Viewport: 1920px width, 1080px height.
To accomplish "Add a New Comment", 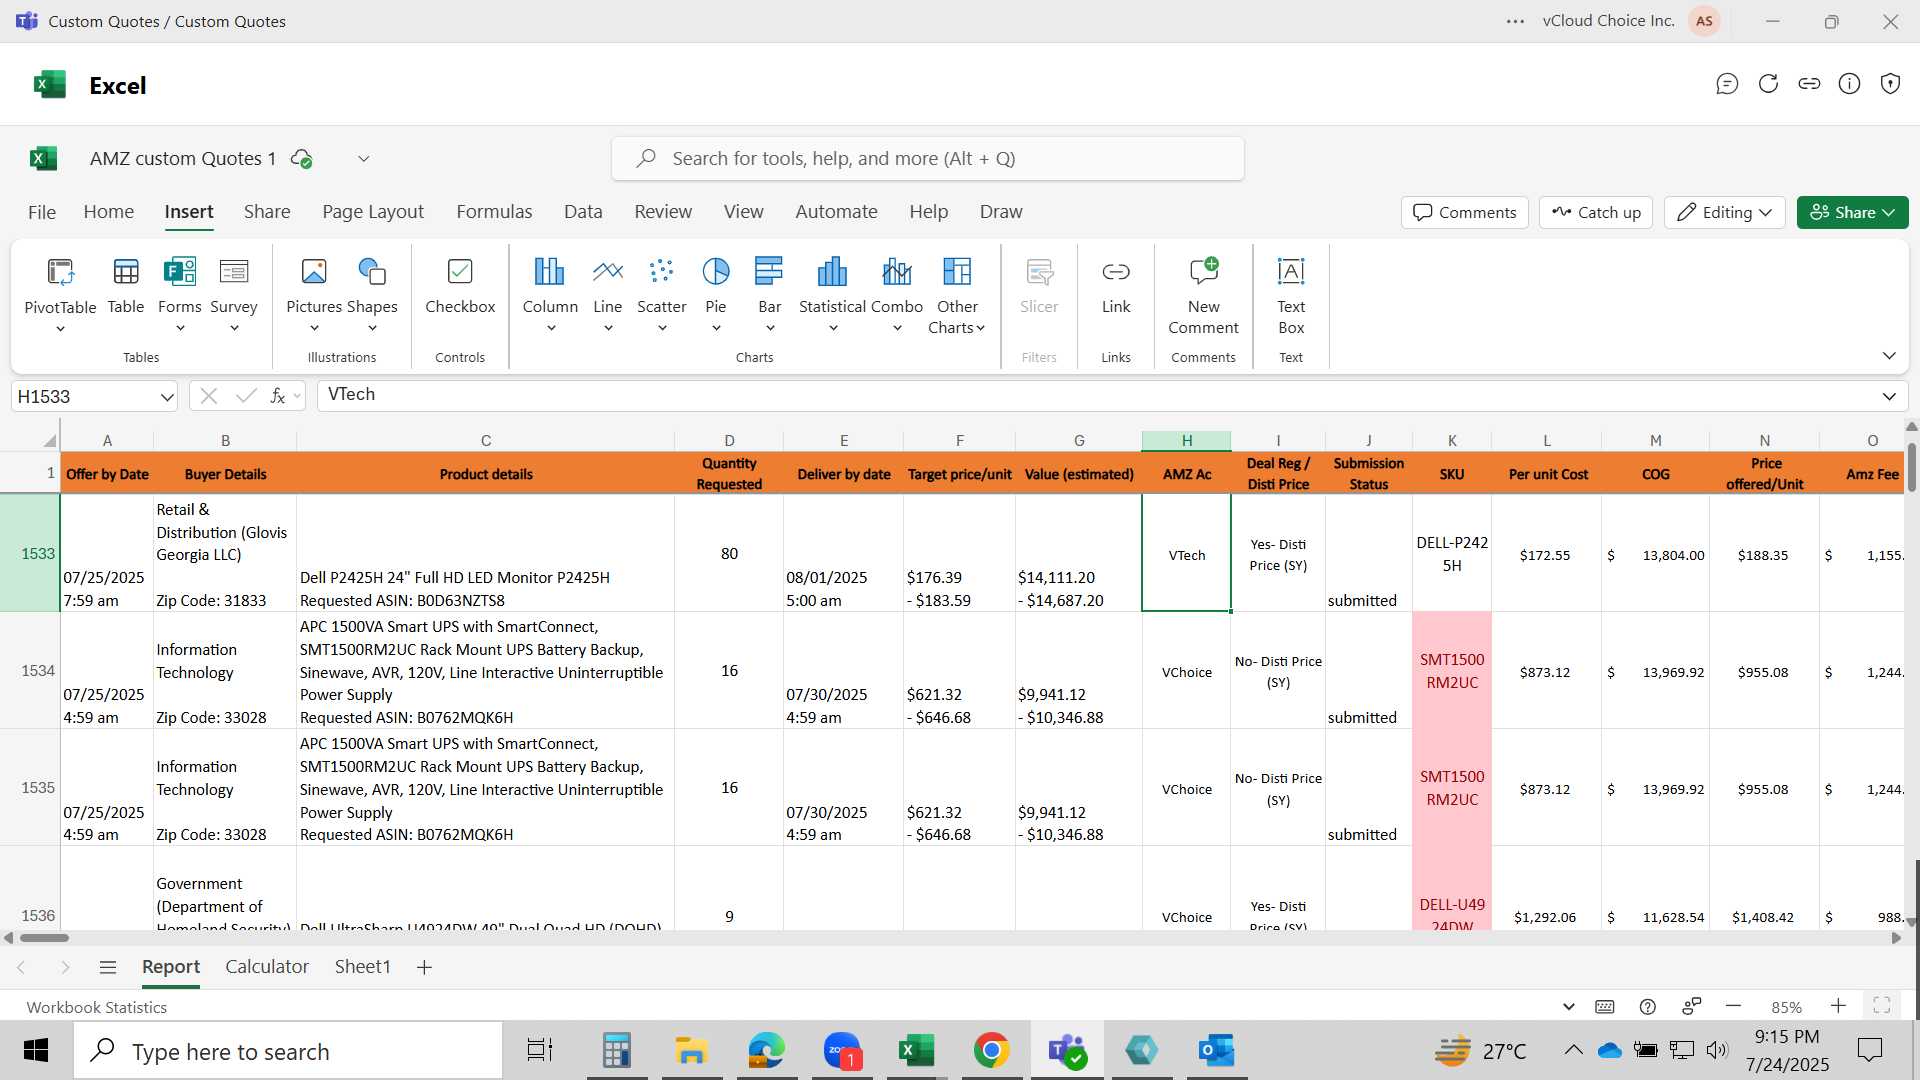I will (1203, 295).
